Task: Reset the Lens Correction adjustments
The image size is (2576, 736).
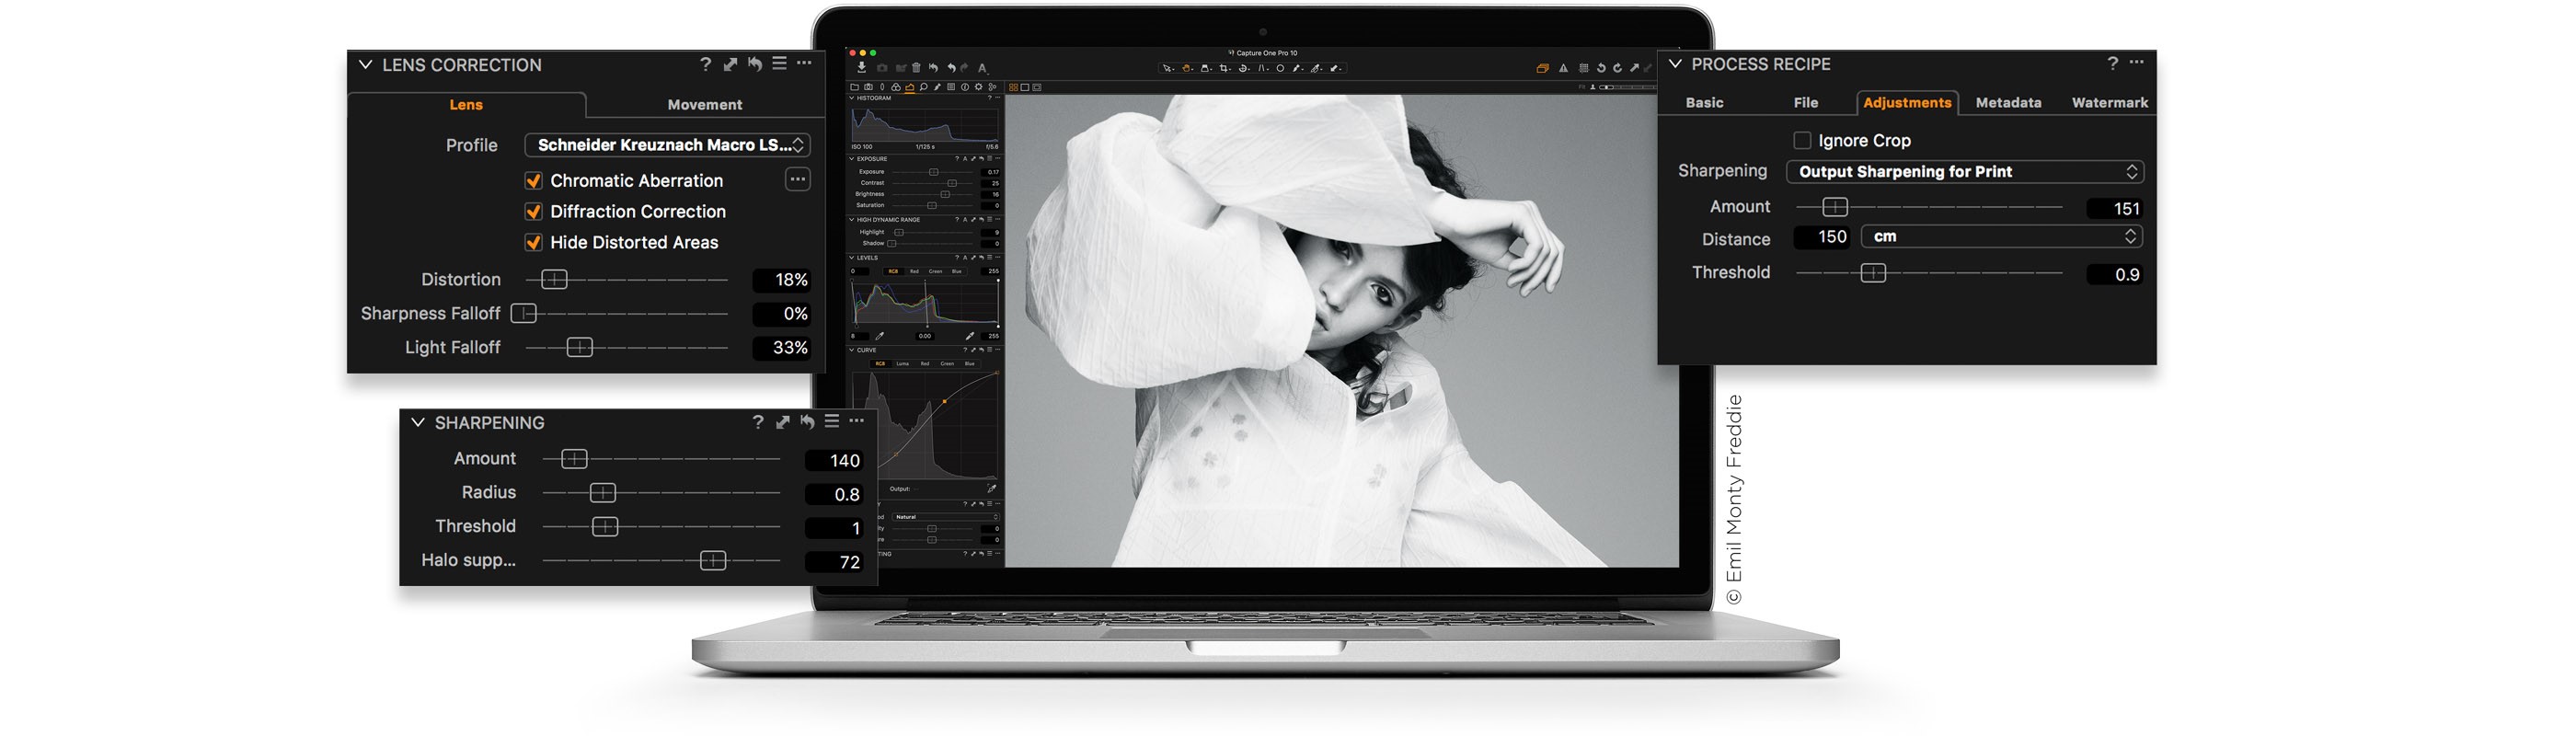Action: coord(755,64)
